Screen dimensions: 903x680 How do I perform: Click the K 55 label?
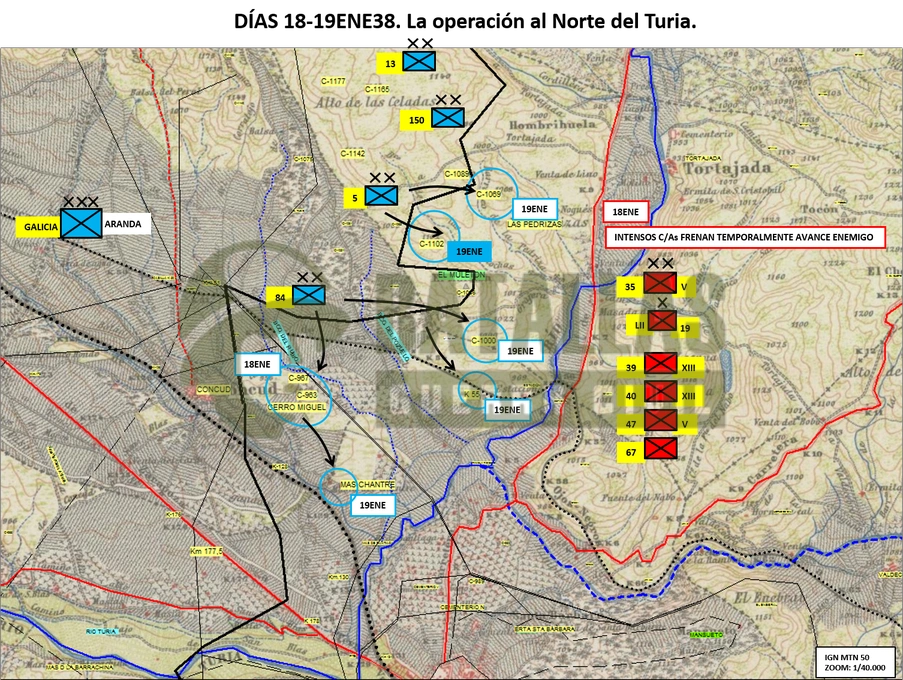click(x=472, y=394)
